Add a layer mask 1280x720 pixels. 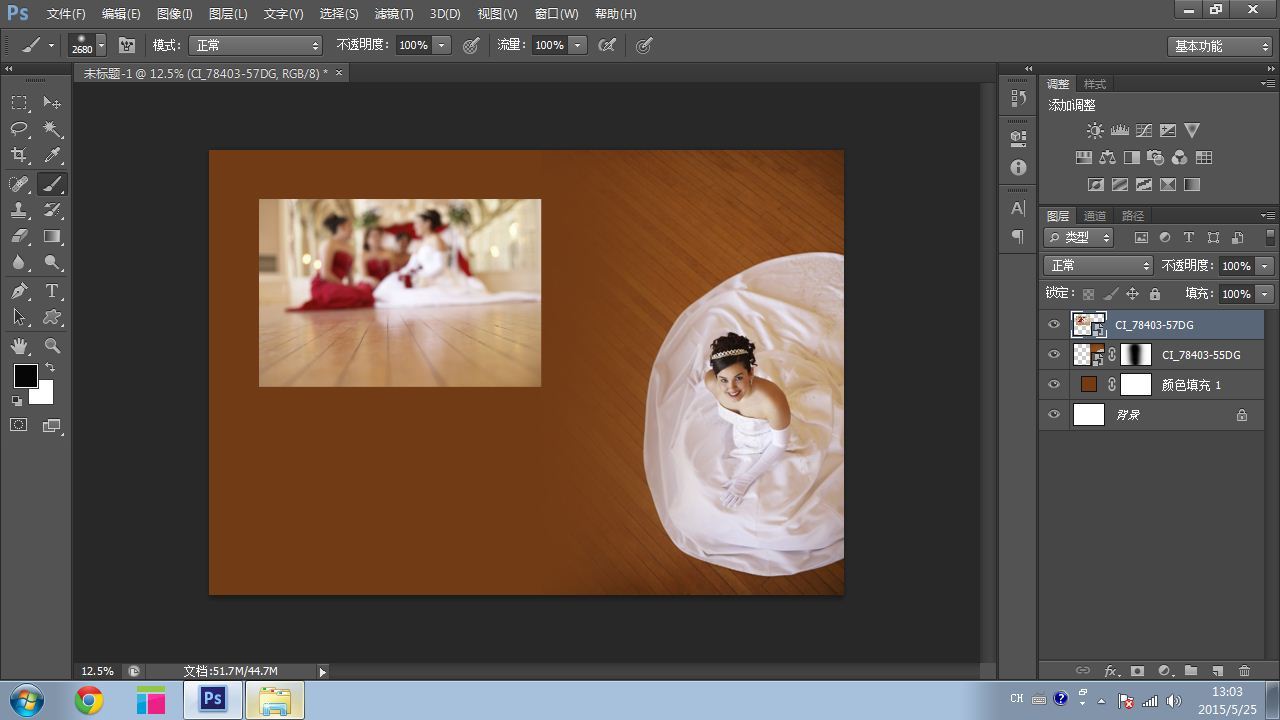1137,671
